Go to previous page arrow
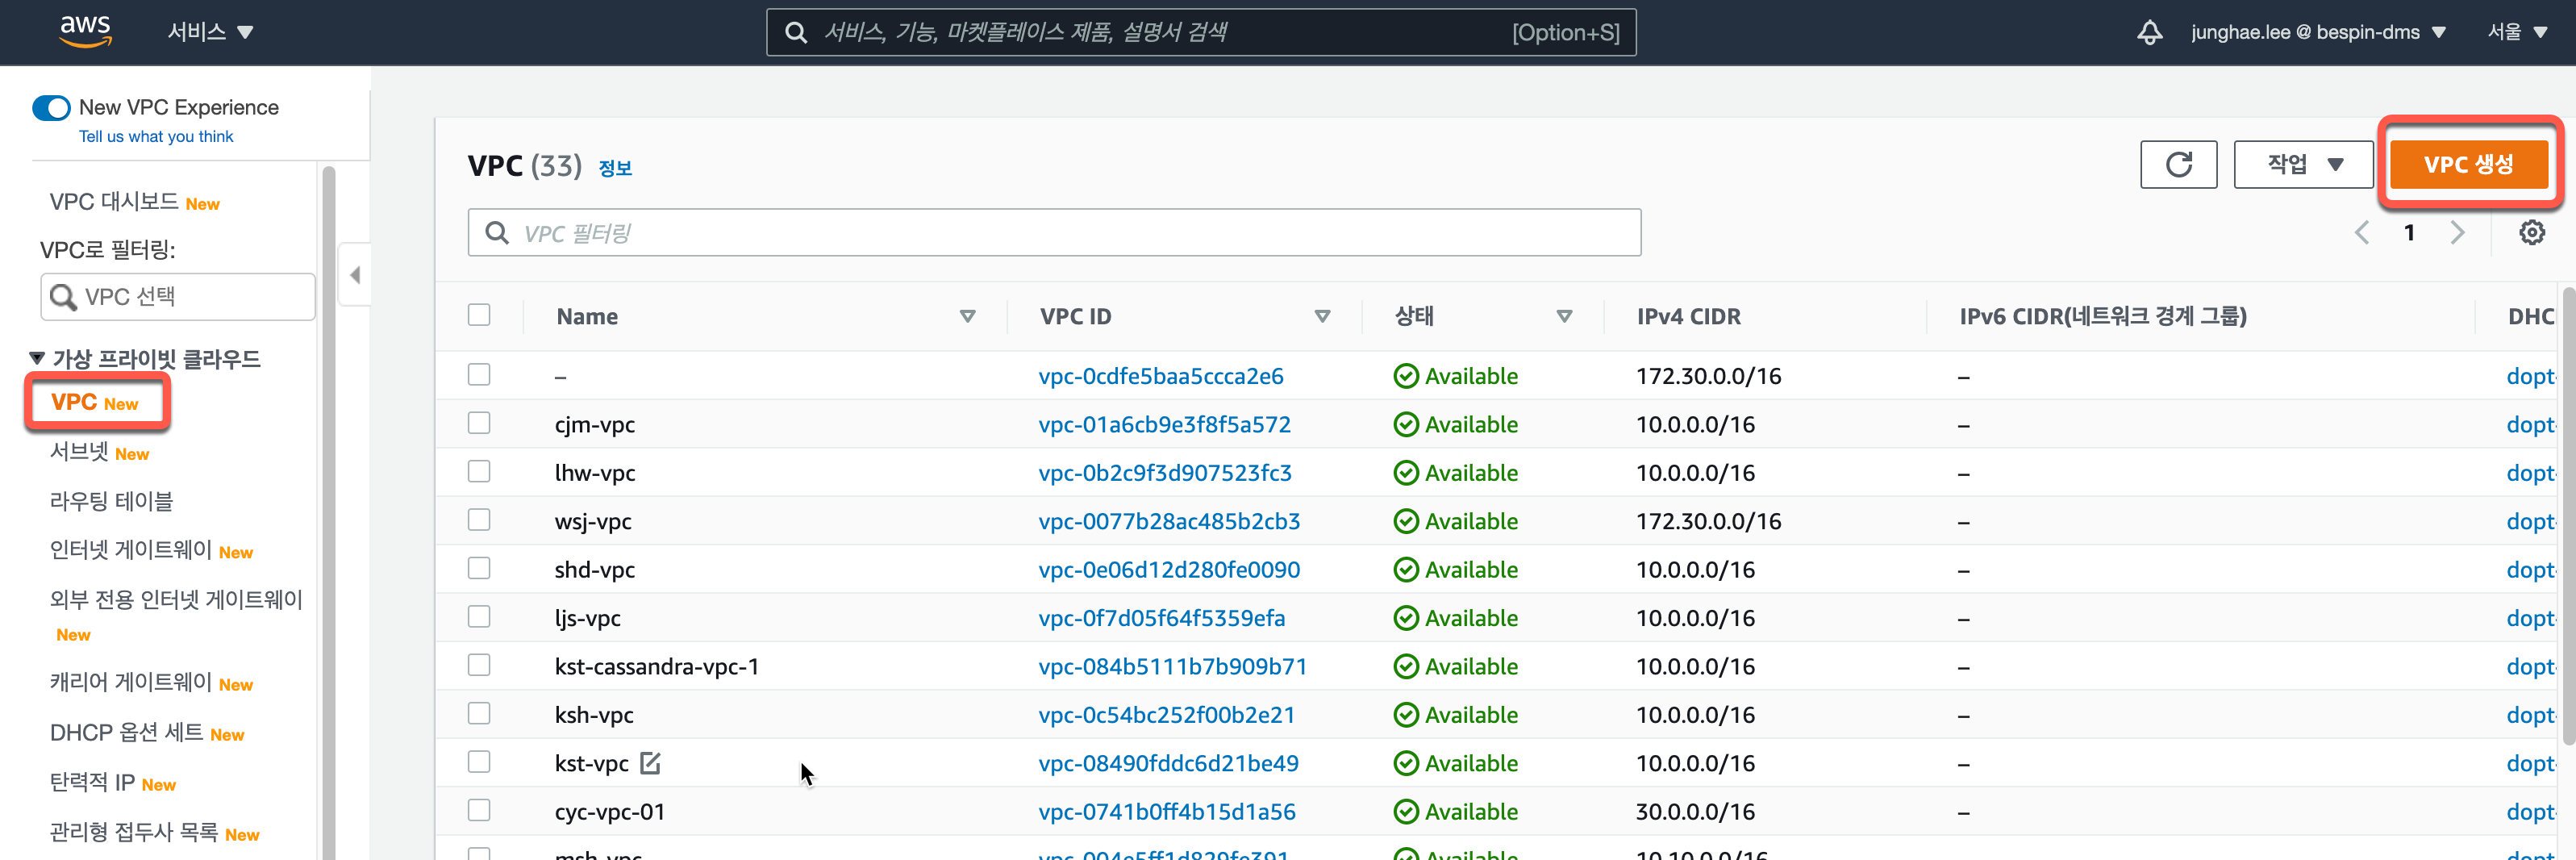The image size is (2576, 860). click(x=2362, y=233)
